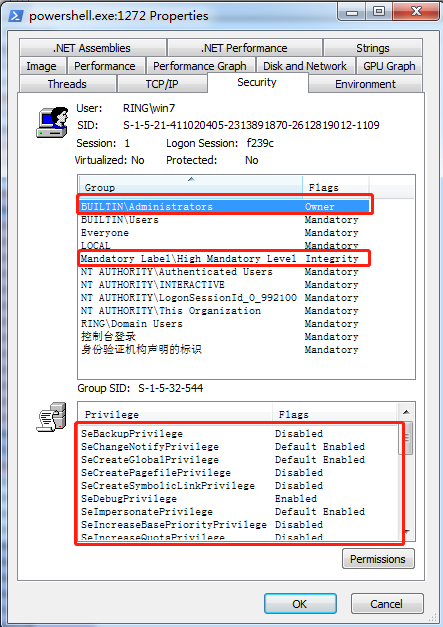443x627 pixels.
Task: Select the SeDebugPrivilege row
Action: (x=239, y=499)
